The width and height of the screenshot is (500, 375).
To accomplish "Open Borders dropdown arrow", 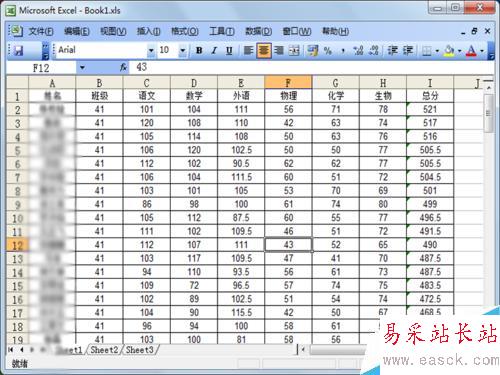I will pyautogui.click(x=437, y=51).
